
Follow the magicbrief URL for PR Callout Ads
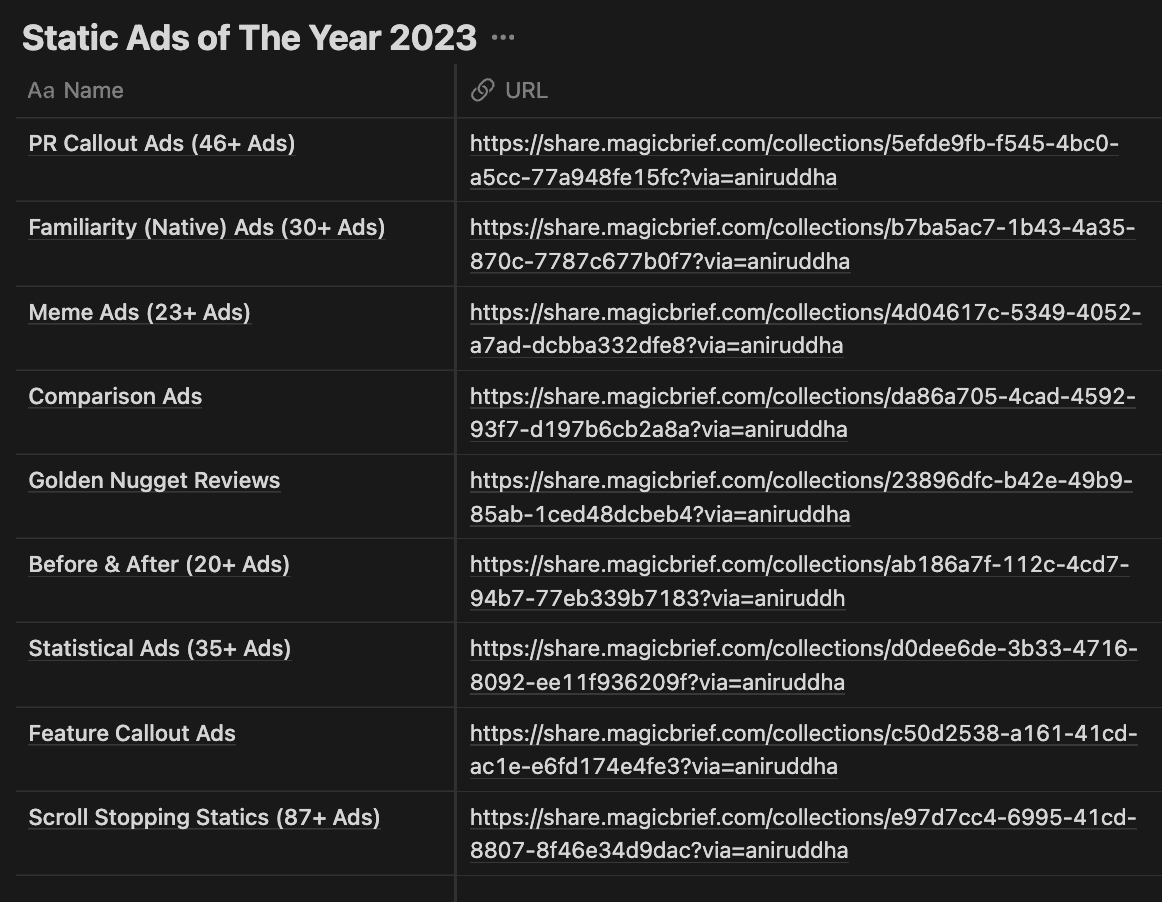(x=794, y=160)
